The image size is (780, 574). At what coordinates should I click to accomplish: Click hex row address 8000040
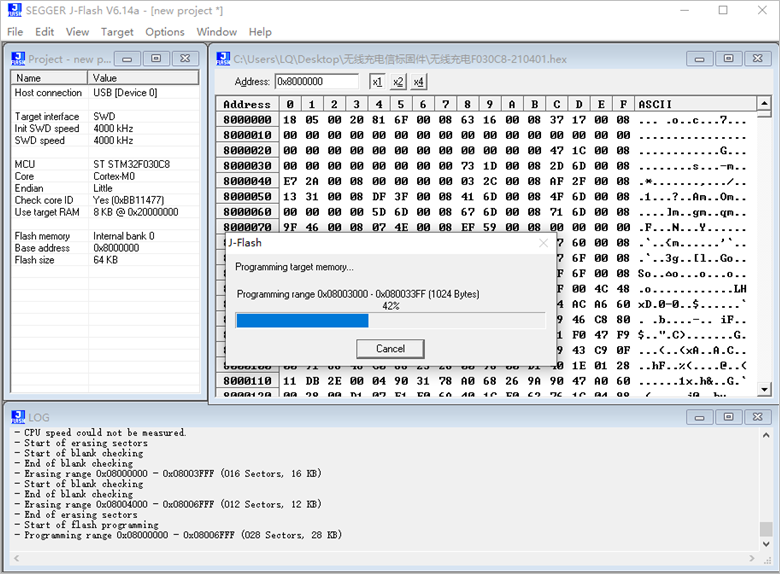(247, 182)
